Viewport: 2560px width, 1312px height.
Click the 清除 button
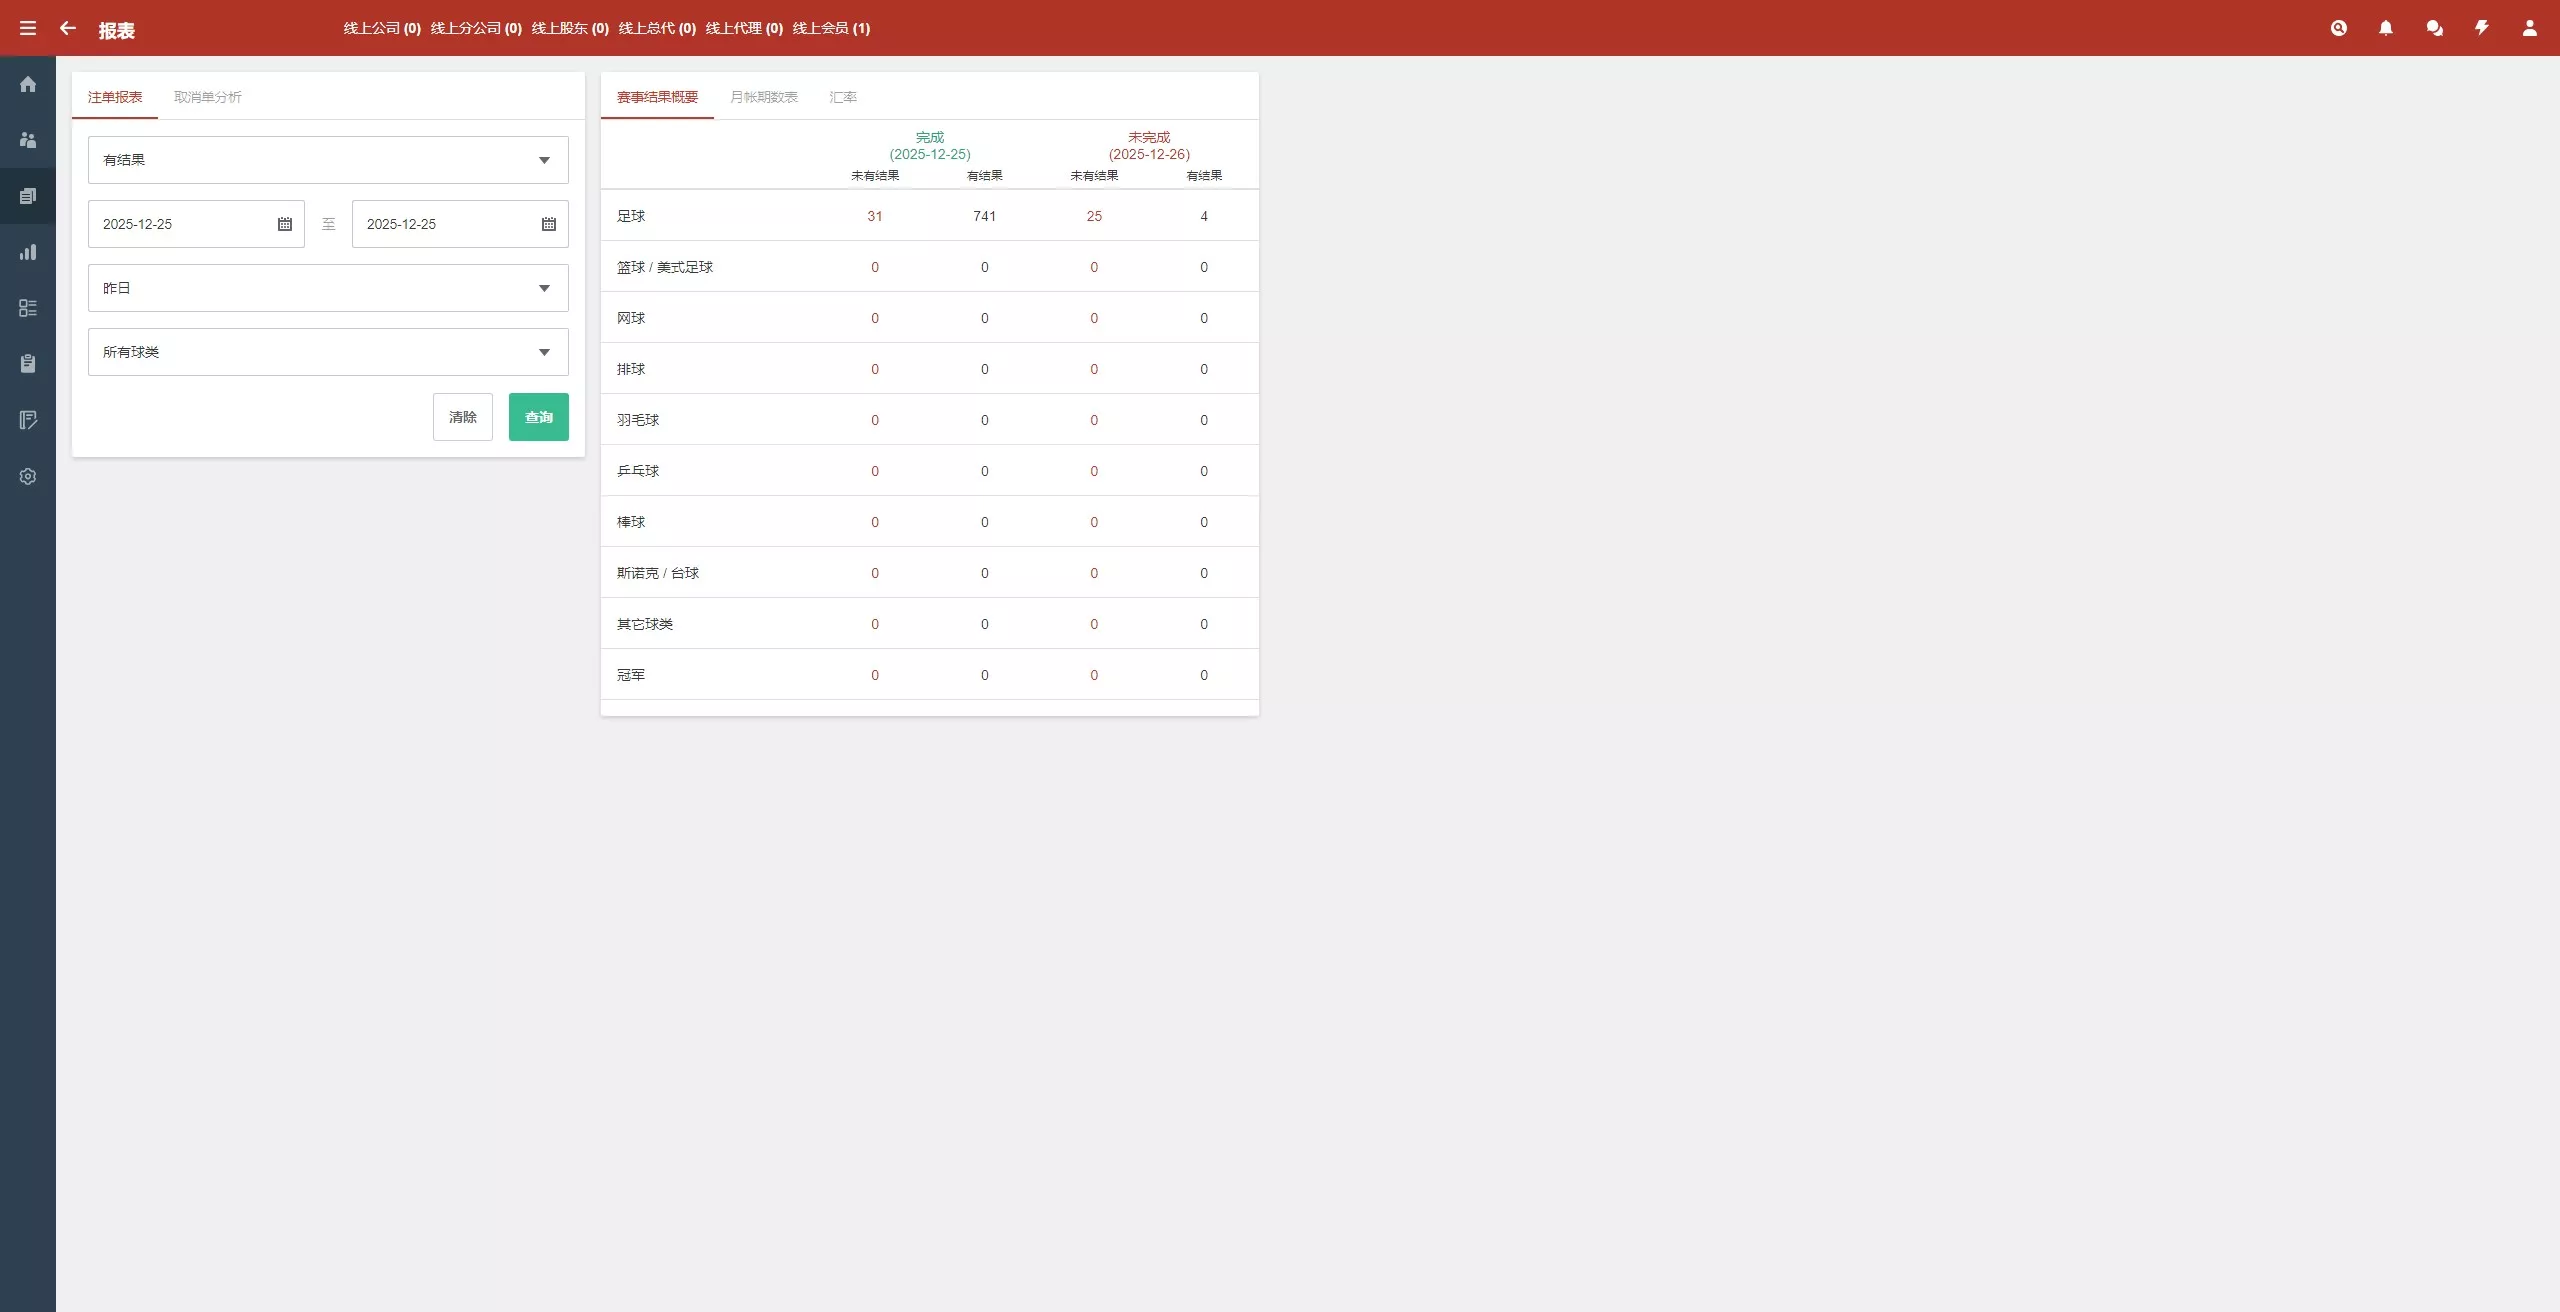[463, 417]
